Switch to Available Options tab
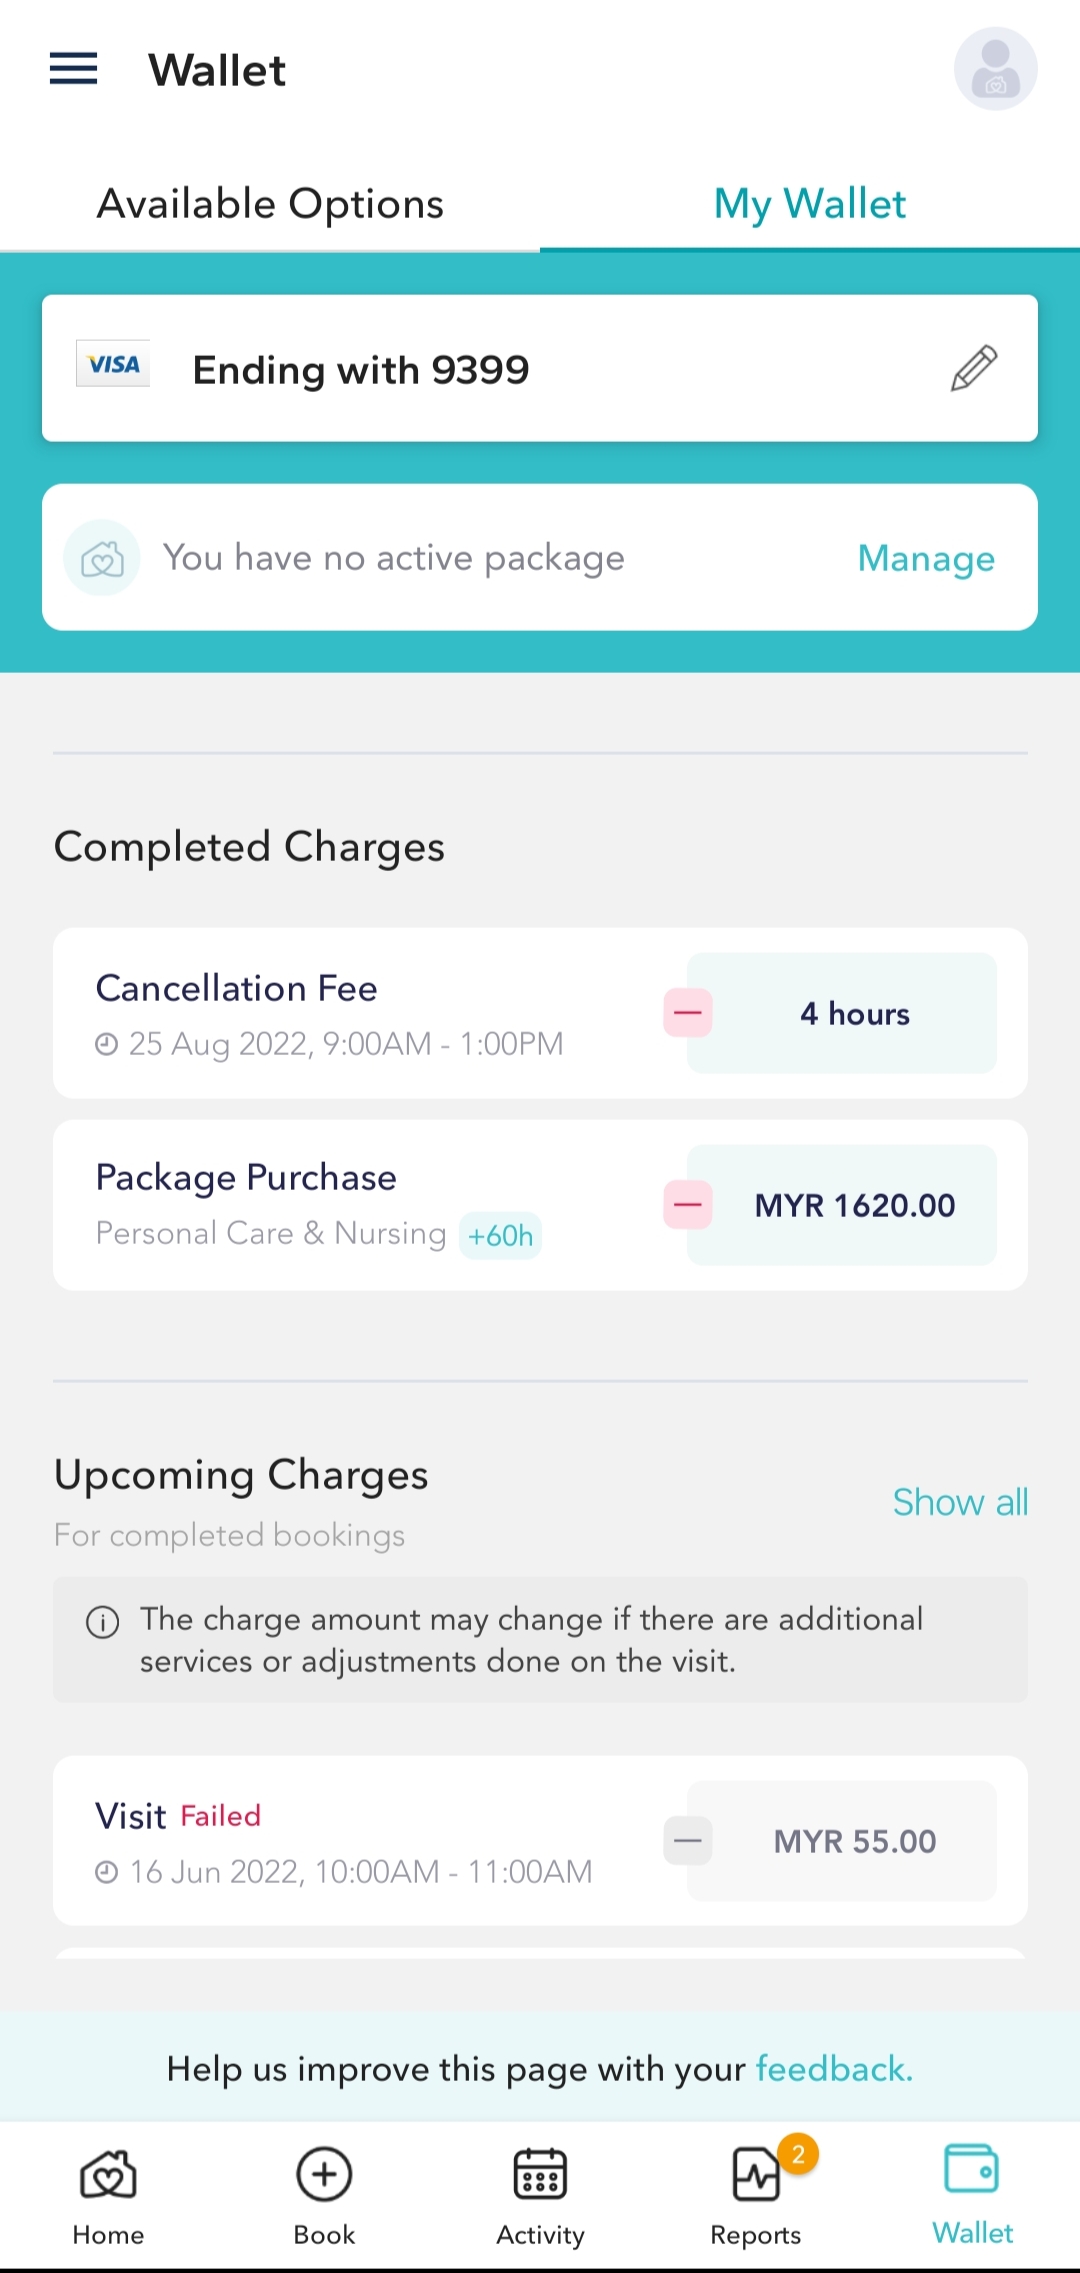 pos(270,204)
